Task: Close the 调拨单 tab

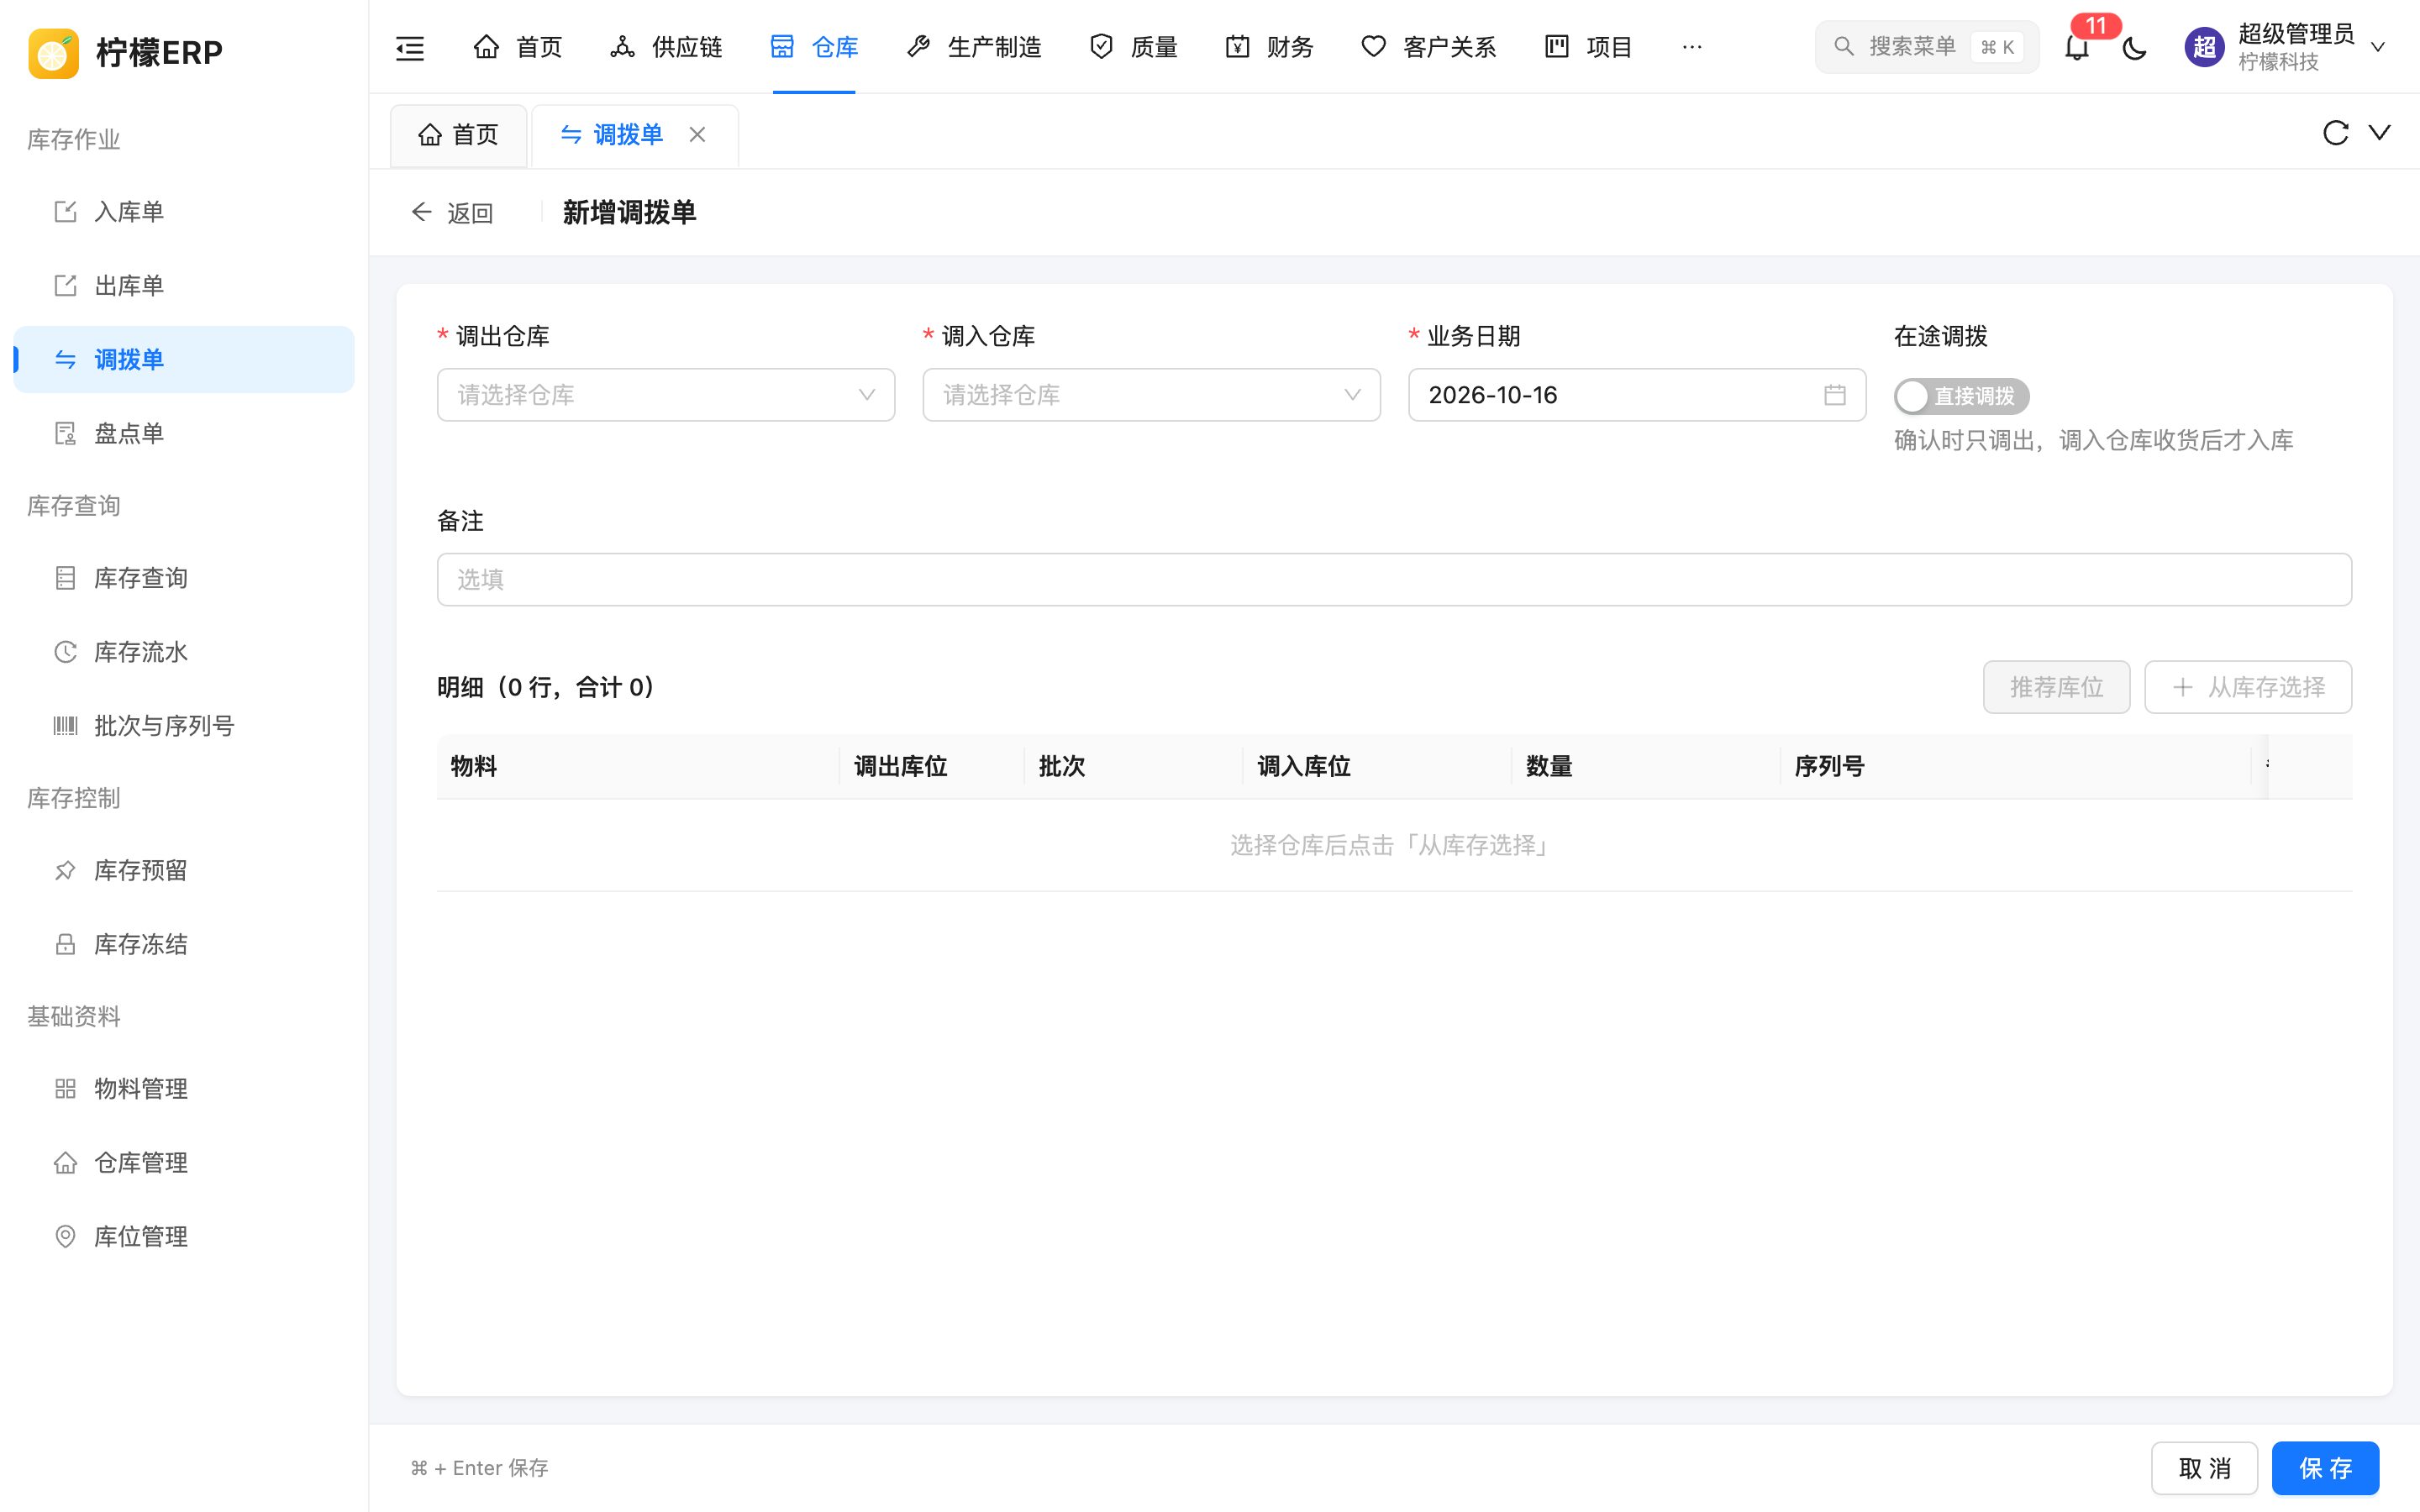Action: (698, 135)
